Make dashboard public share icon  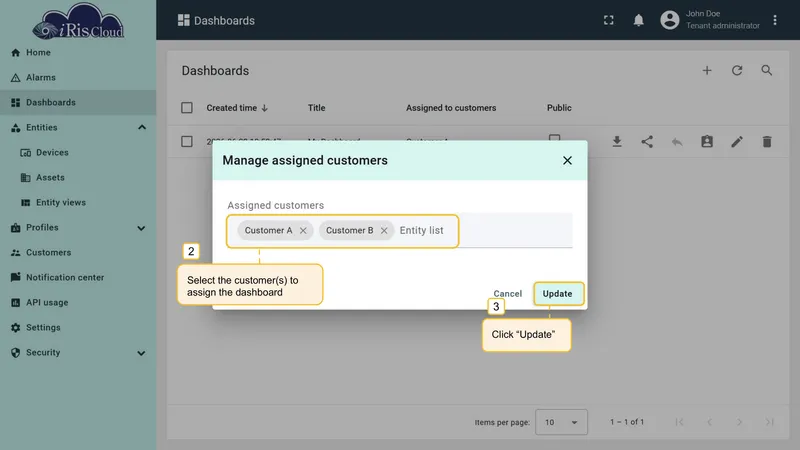647,141
